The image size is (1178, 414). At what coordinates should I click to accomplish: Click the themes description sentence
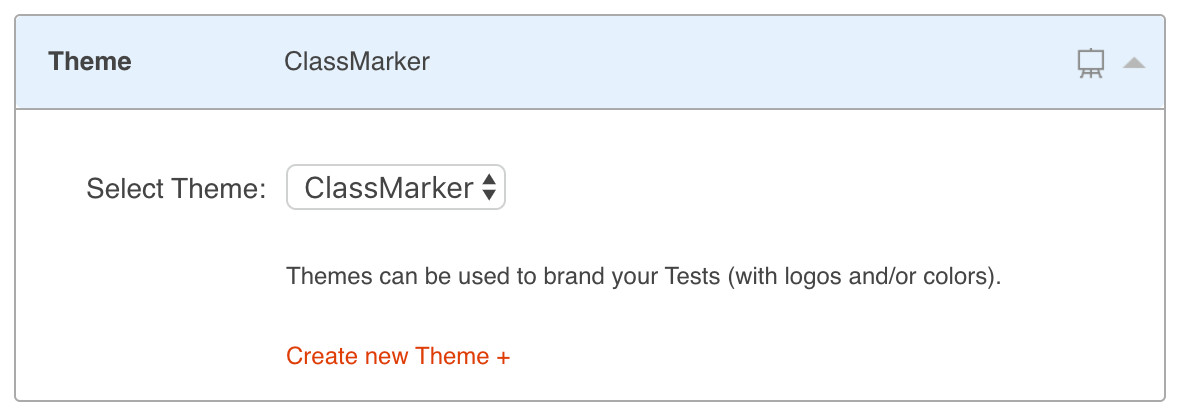(643, 276)
